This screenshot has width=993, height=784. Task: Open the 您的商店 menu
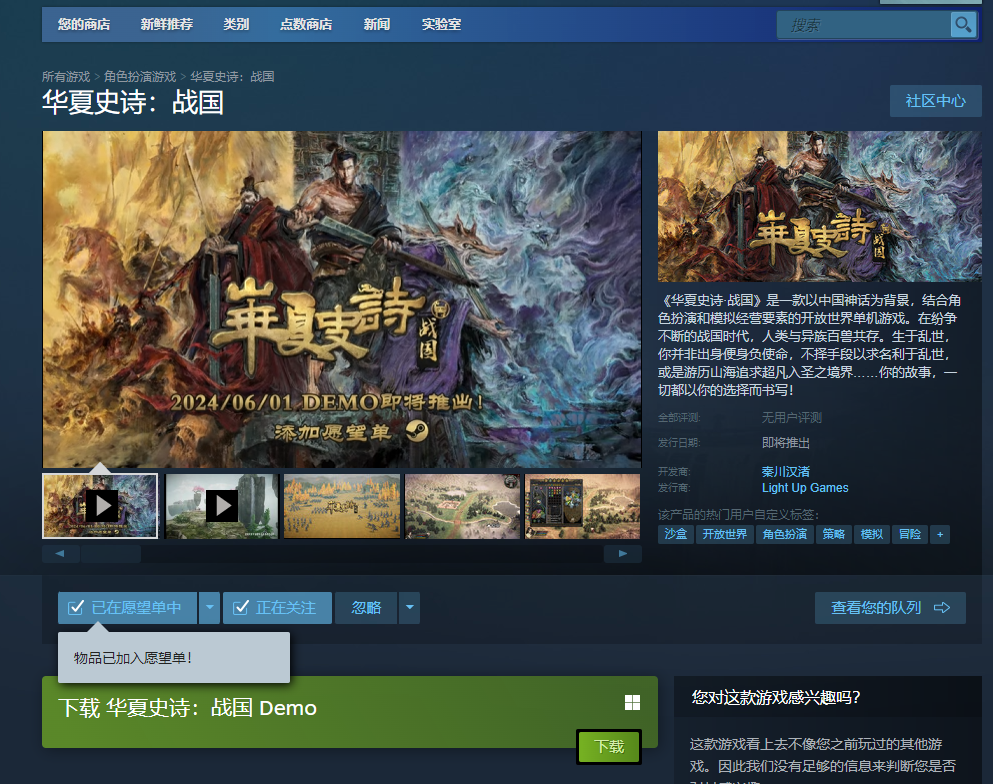84,25
